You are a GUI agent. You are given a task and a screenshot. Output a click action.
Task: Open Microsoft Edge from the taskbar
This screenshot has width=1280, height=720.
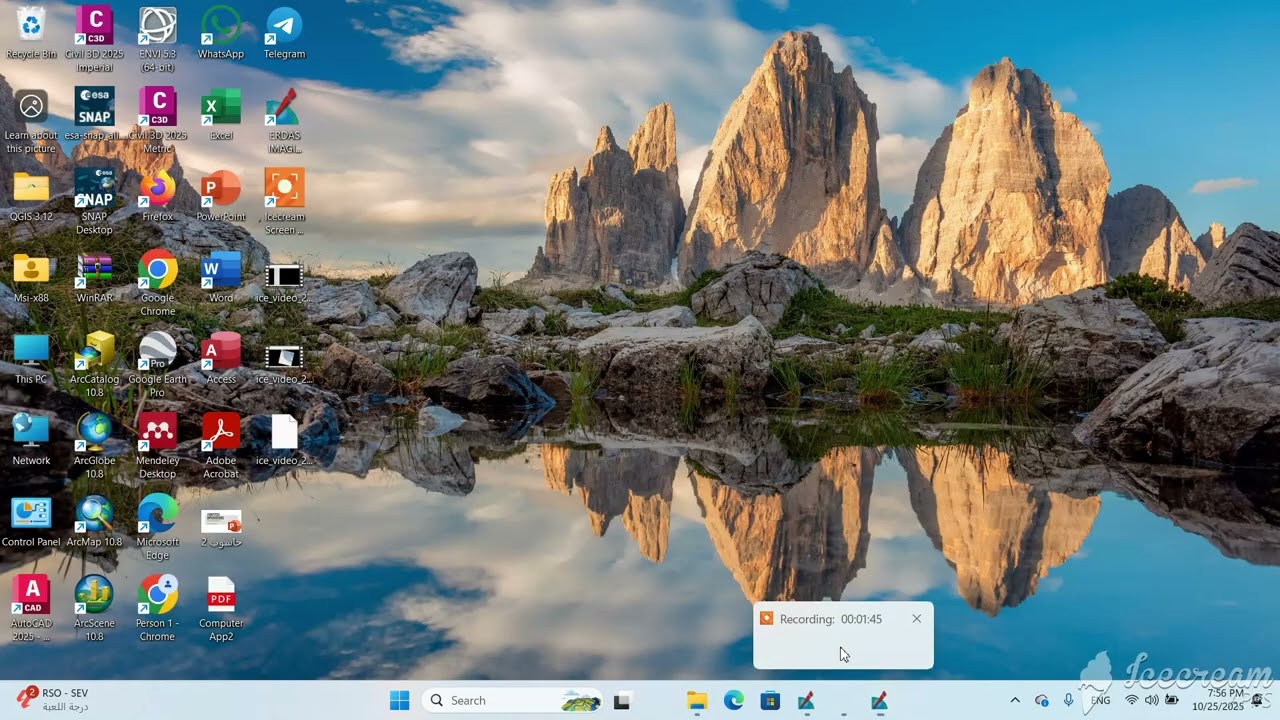pyautogui.click(x=734, y=701)
